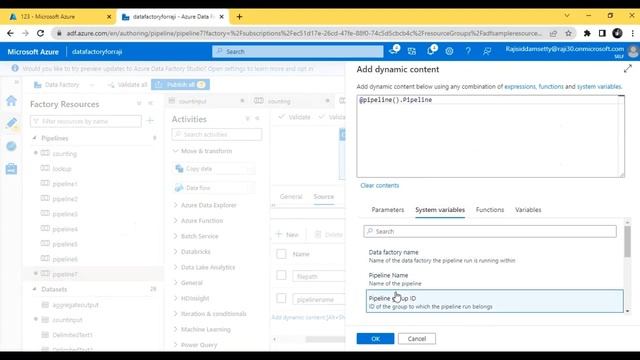The image size is (640, 360).
Task: Tick the checkbox for the pipelinename row
Action: pyautogui.click(x=281, y=298)
